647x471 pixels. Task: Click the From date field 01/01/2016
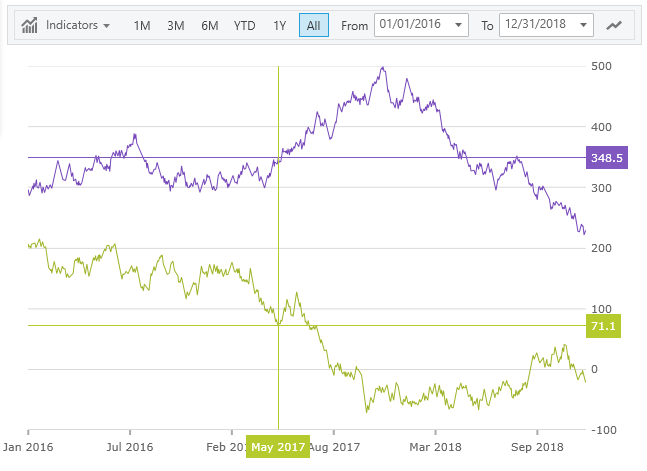click(412, 25)
